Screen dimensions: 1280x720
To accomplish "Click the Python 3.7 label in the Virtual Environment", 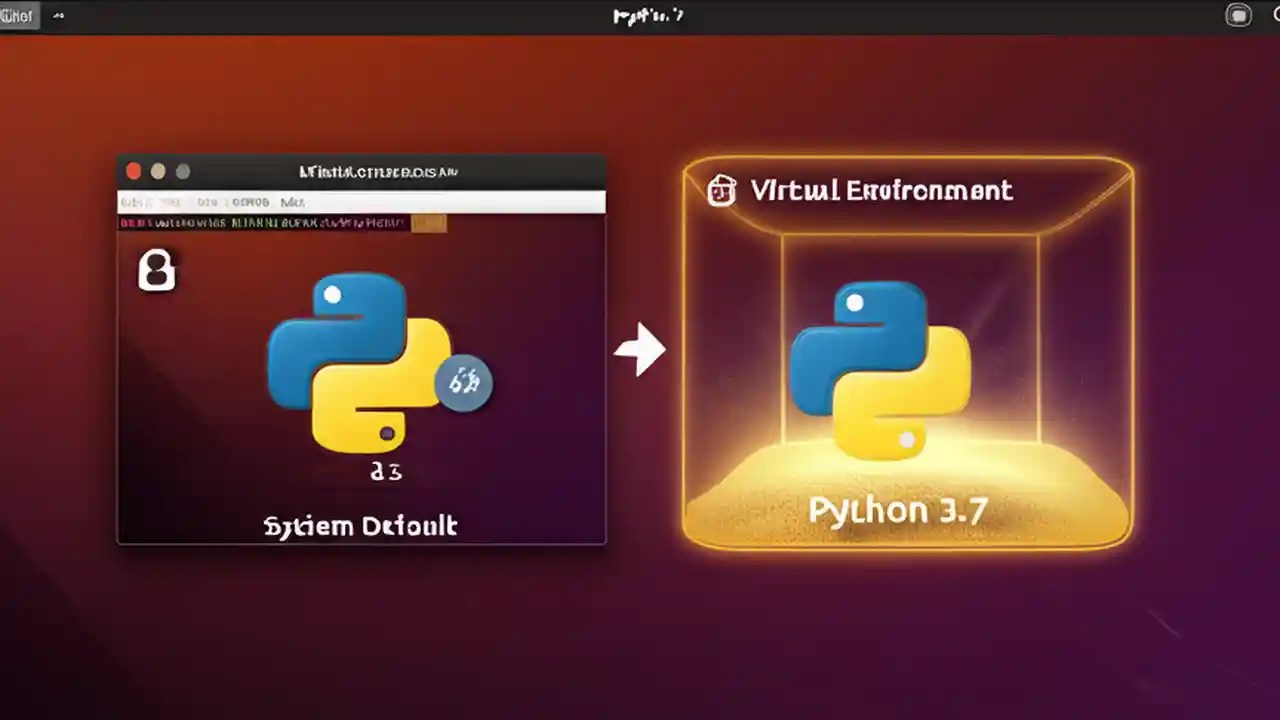I will tap(897, 510).
